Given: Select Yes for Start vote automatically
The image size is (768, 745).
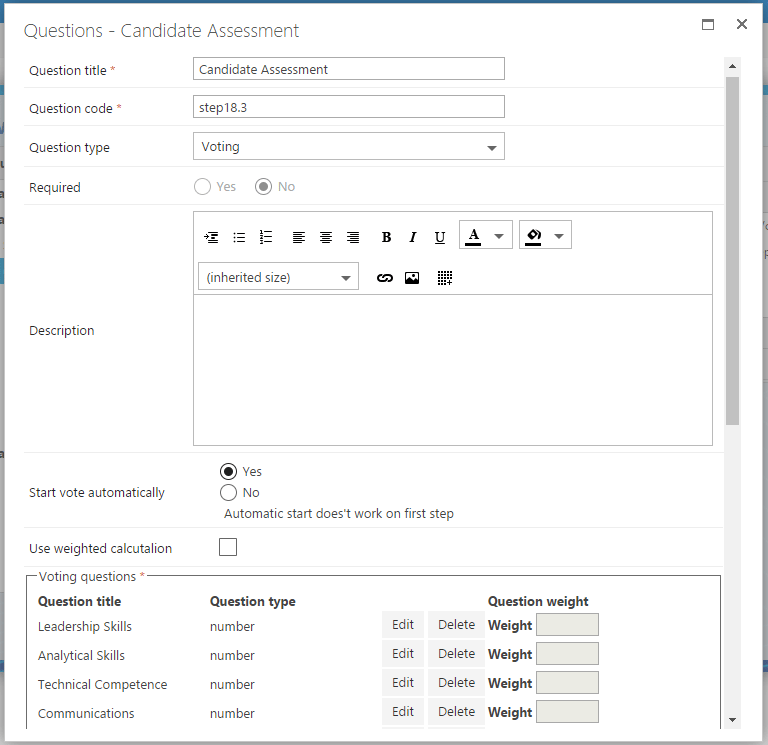Looking at the screenshot, I should tap(228, 472).
